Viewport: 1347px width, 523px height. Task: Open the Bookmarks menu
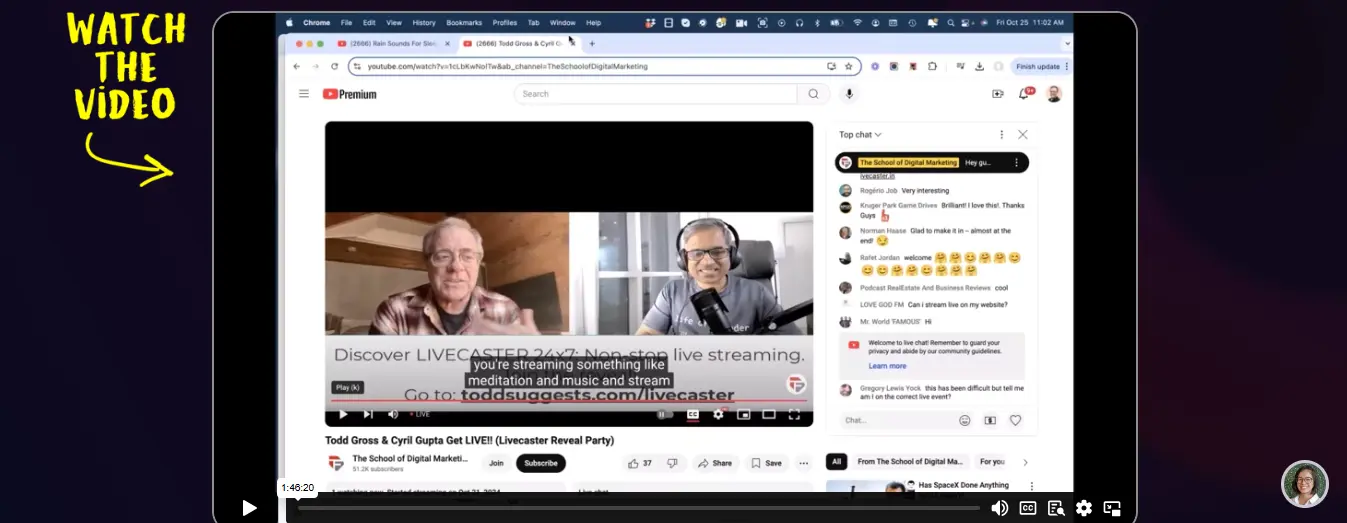click(x=464, y=22)
